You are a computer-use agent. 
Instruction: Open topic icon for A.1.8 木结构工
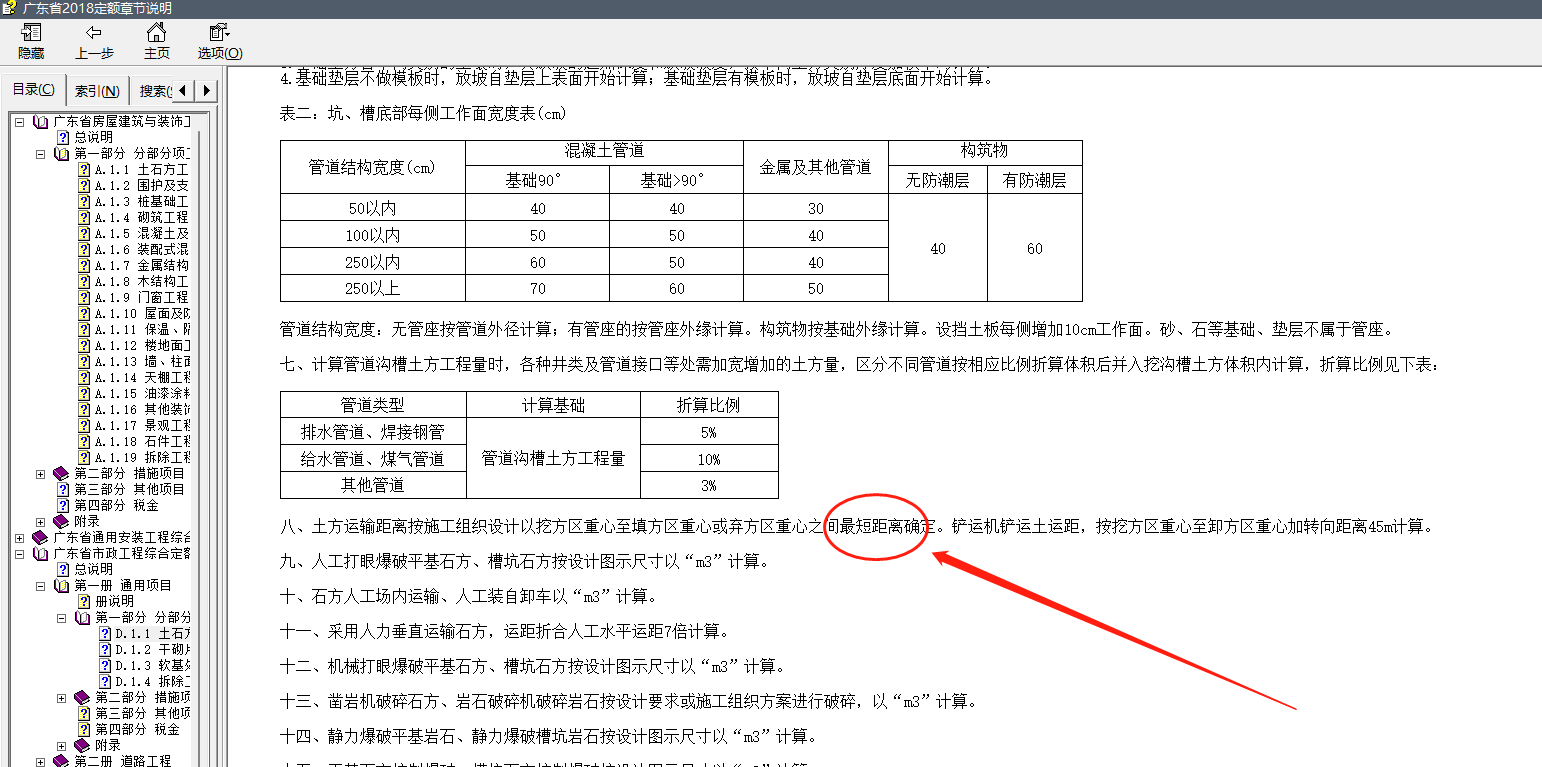click(84, 281)
